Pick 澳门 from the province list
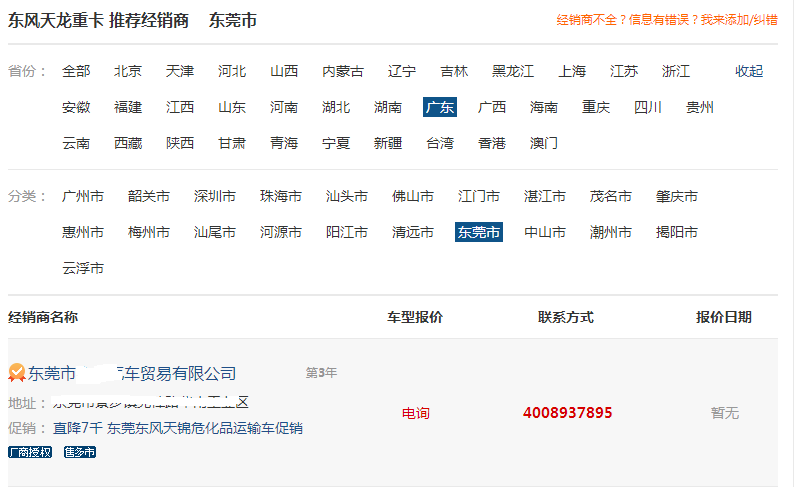Screen dimensions: 795x487 click(544, 143)
